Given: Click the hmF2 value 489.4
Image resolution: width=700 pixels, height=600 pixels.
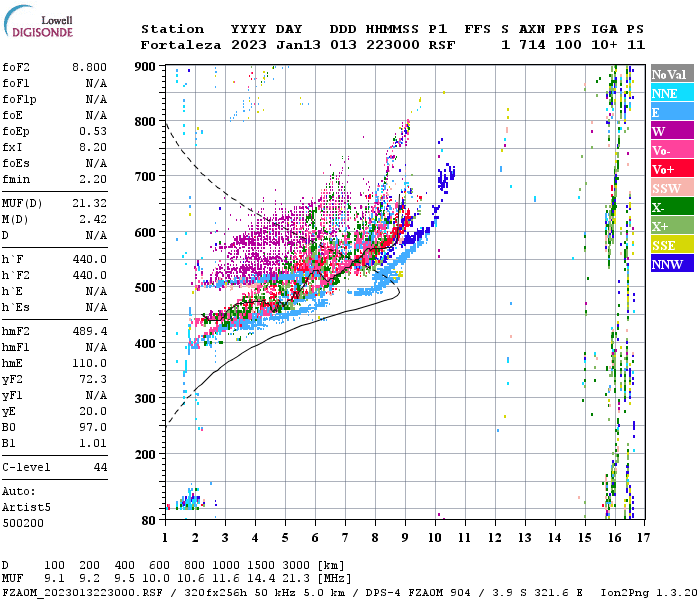Looking at the screenshot, I should pyautogui.click(x=89, y=331).
